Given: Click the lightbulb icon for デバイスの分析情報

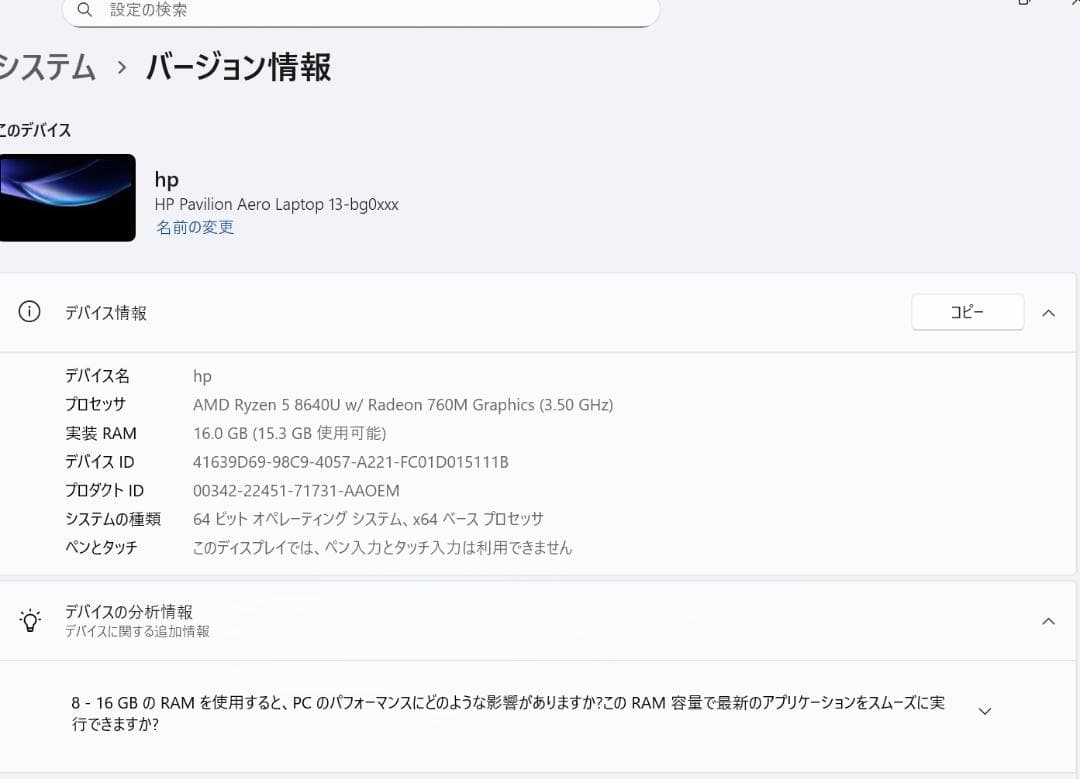Looking at the screenshot, I should tap(30, 620).
